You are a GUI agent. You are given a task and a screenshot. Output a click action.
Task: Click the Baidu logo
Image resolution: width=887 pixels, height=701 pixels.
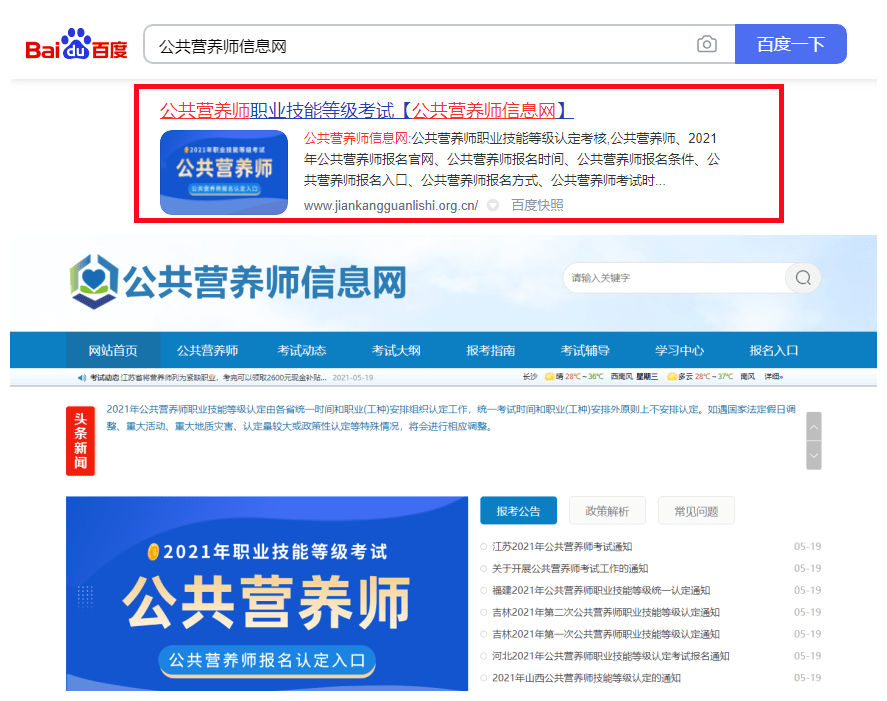click(x=76, y=45)
